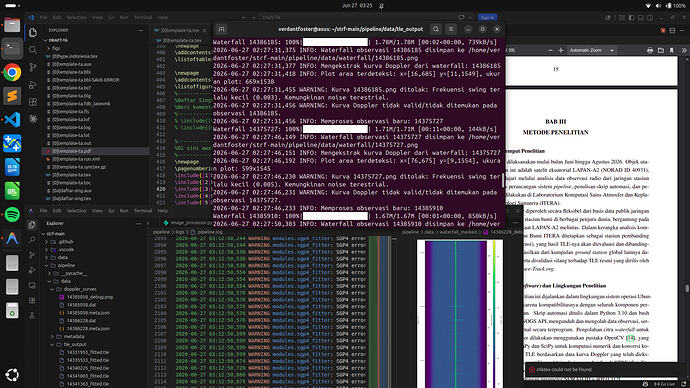Open Explorer view in the VS Code activity bar
Image resolution: width=690 pixels, height=388 pixels.
tap(33, 33)
